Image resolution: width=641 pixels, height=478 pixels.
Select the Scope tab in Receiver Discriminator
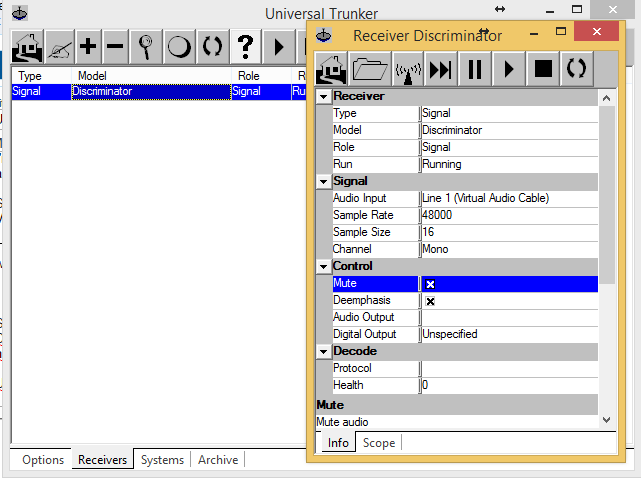pyautogui.click(x=379, y=443)
